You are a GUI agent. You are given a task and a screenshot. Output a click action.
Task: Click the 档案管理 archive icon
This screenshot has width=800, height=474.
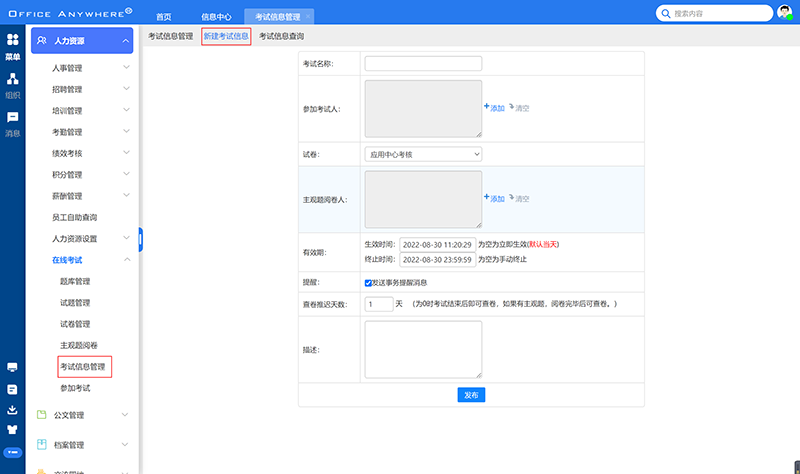(42, 444)
